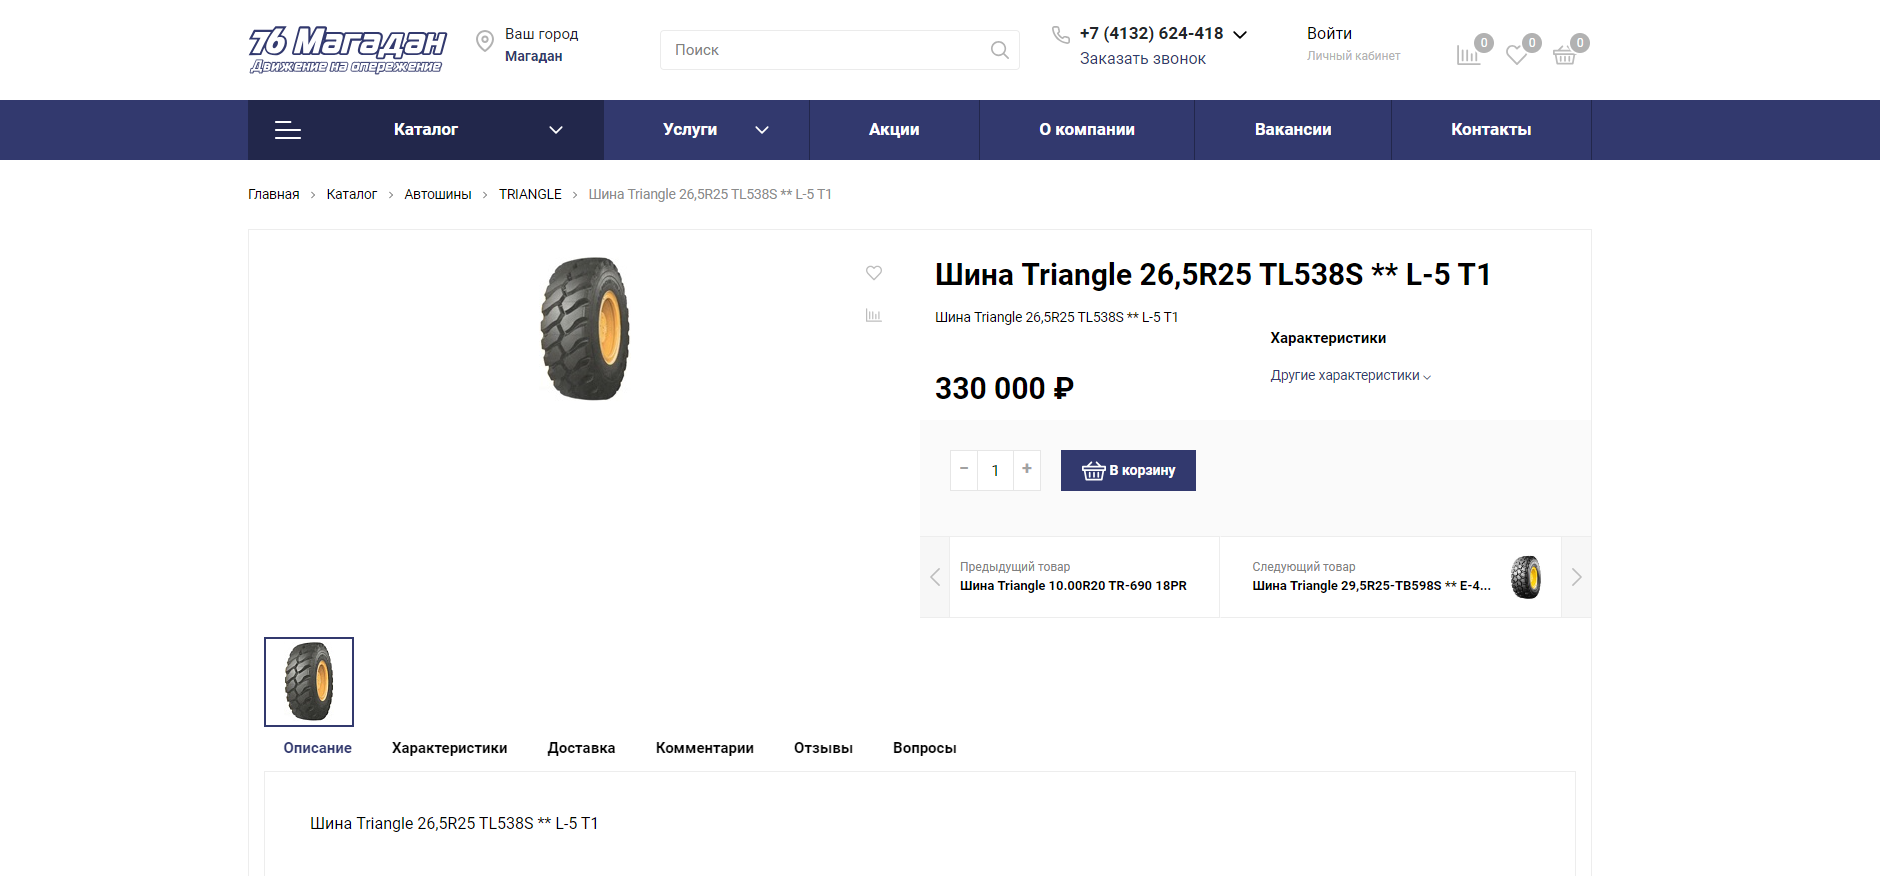This screenshot has height=876, width=1880.
Task: Open О компании menu item
Action: coord(1087,130)
